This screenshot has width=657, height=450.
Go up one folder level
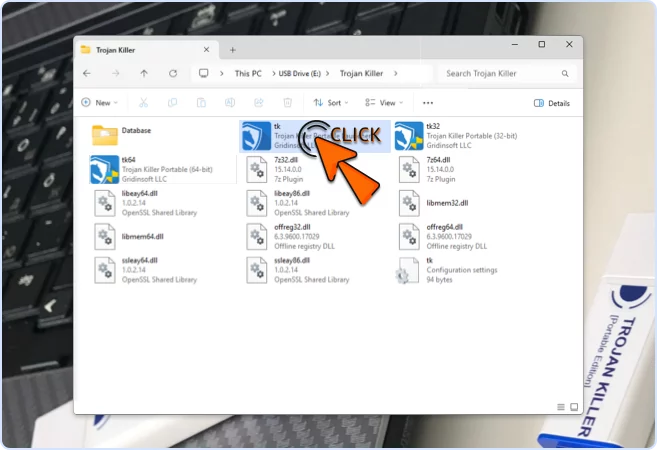(x=144, y=73)
